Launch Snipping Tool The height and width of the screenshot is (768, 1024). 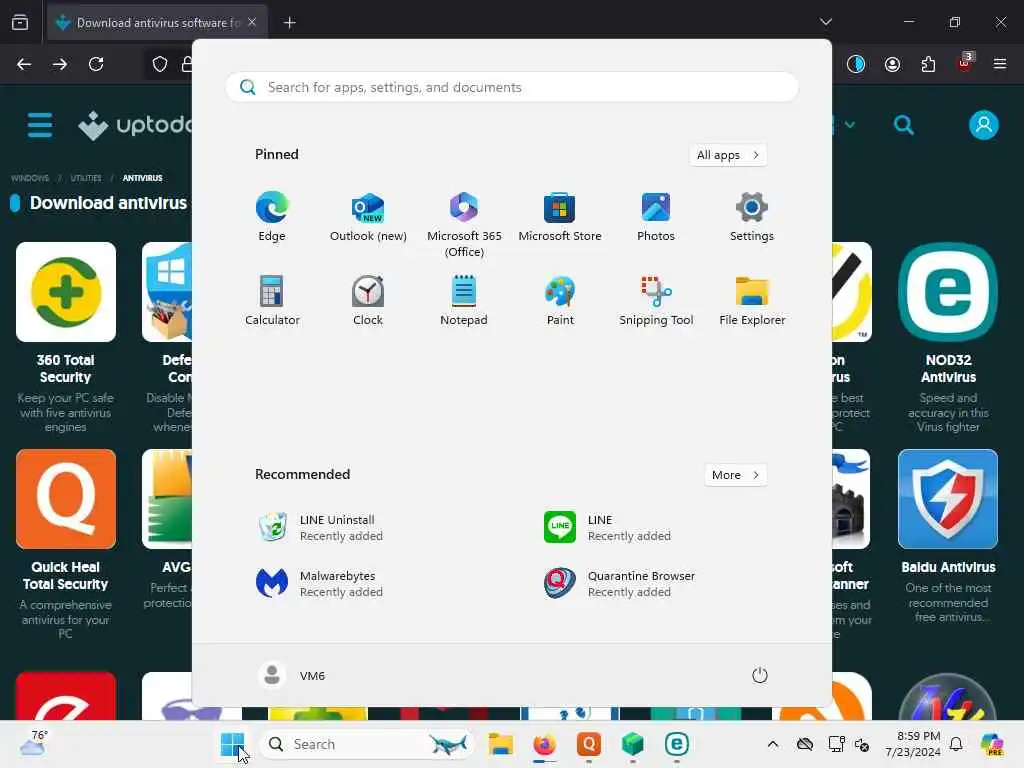click(x=656, y=300)
